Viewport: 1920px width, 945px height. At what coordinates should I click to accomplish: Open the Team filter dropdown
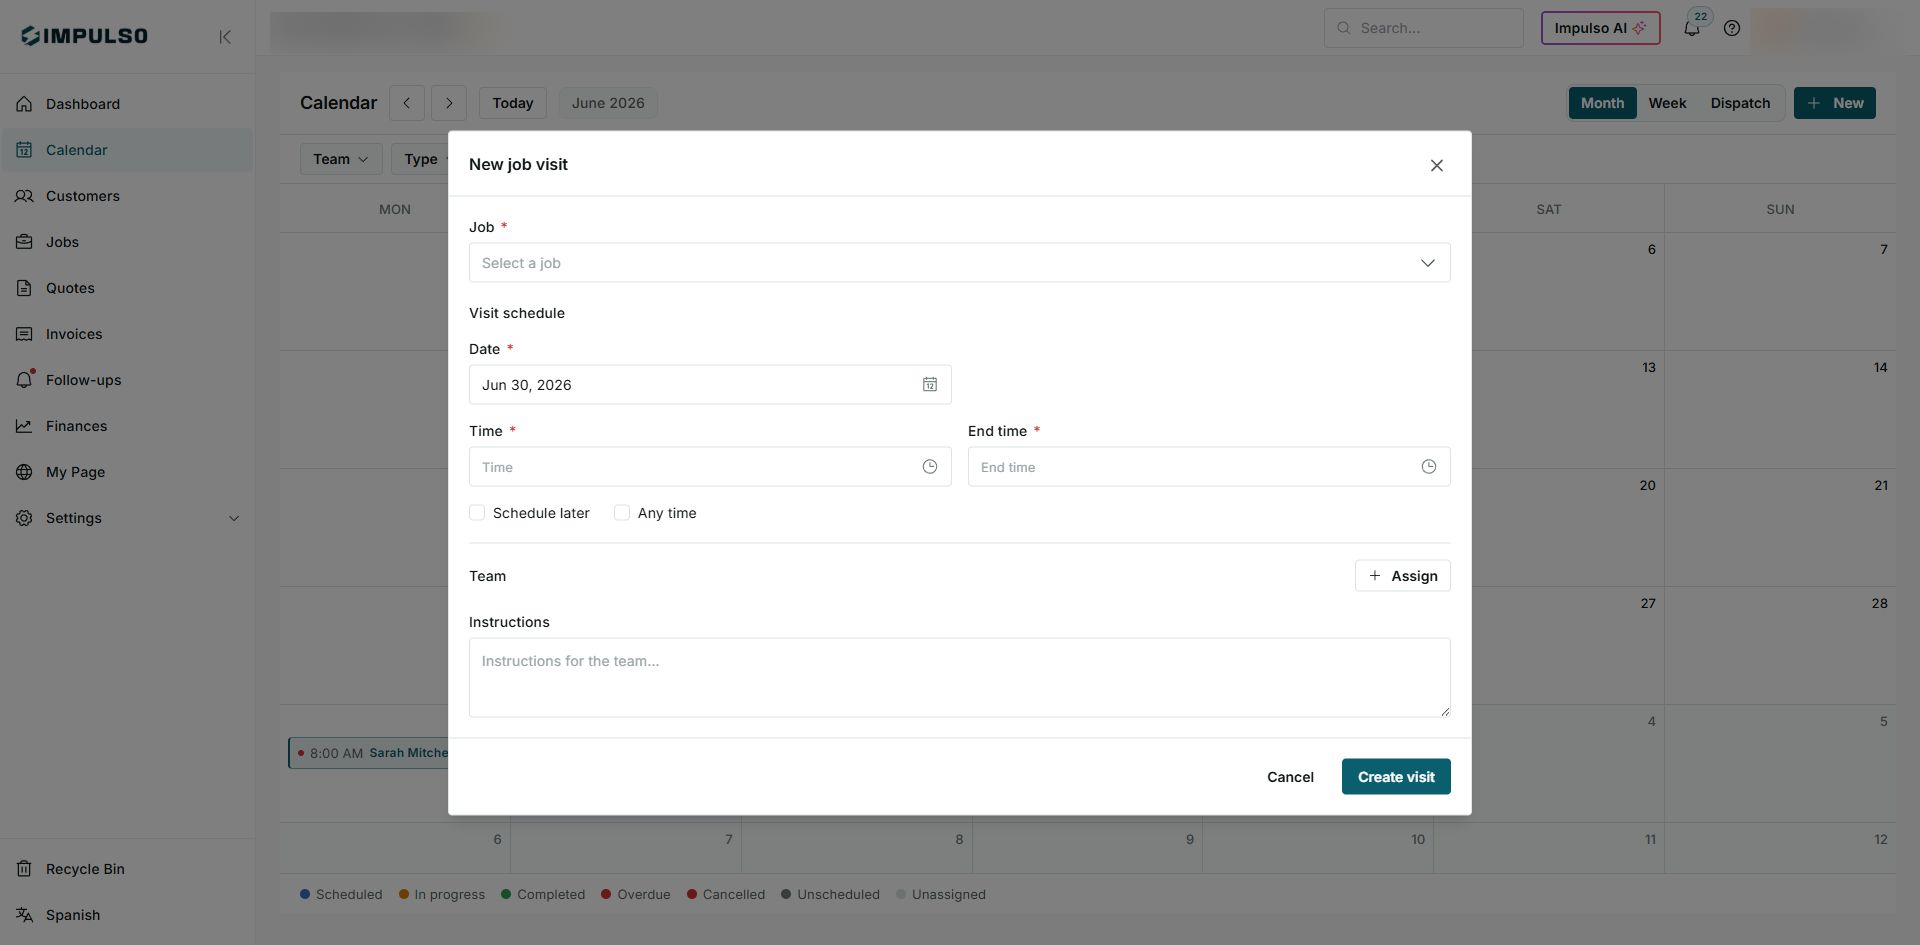[341, 159]
